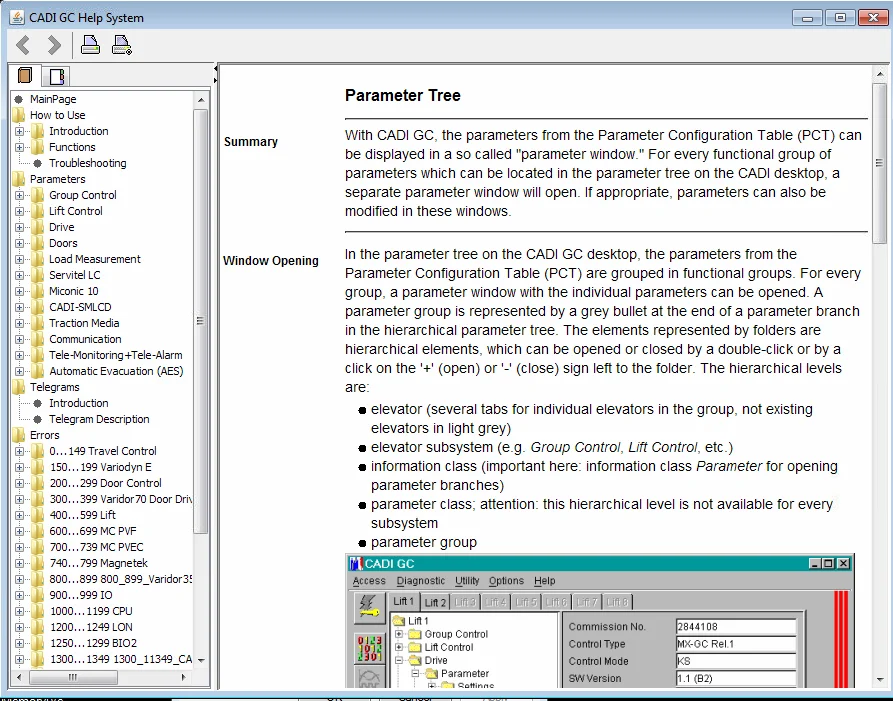Image resolution: width=893 pixels, height=701 pixels.
Task: Click the 600...699 MC PVF folder icon
Action: [38, 531]
